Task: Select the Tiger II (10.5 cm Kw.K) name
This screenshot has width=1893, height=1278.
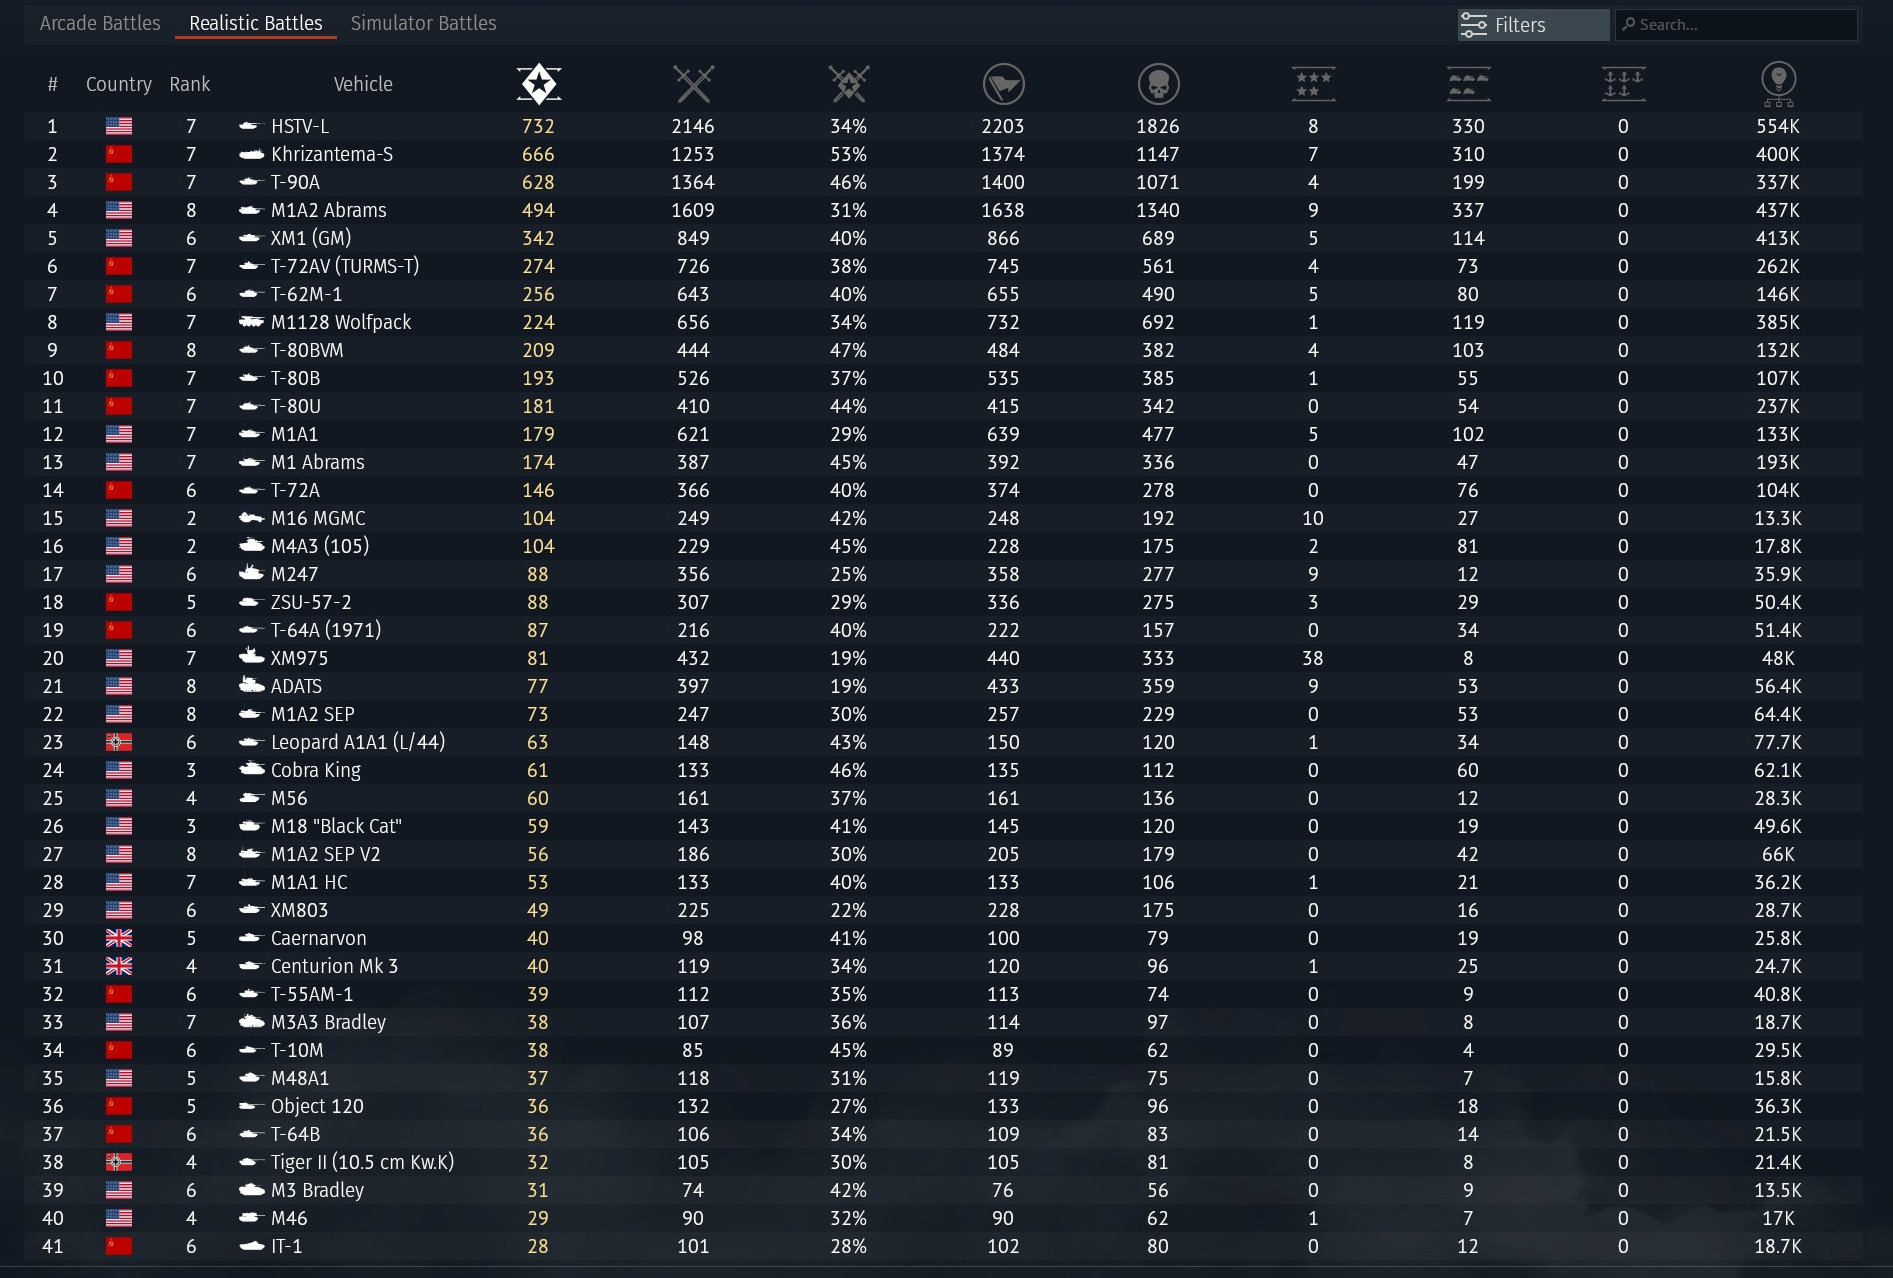Action: (x=363, y=1162)
